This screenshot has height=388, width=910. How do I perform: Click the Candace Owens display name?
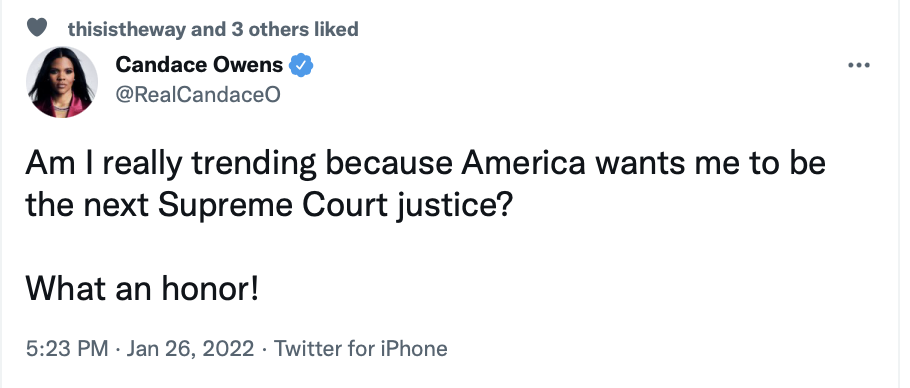[x=199, y=65]
